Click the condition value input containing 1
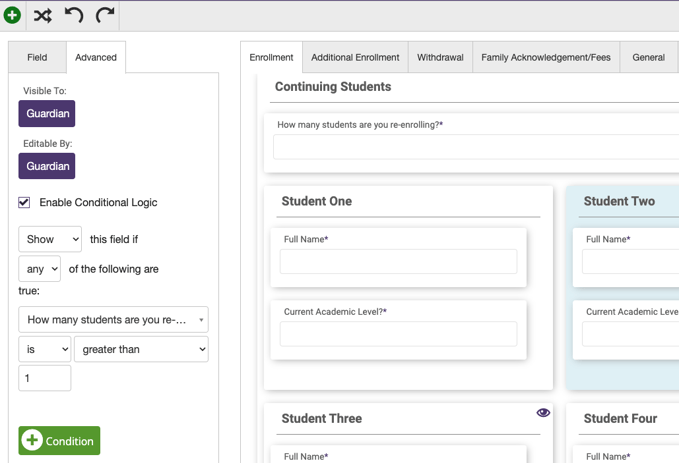 pos(45,378)
